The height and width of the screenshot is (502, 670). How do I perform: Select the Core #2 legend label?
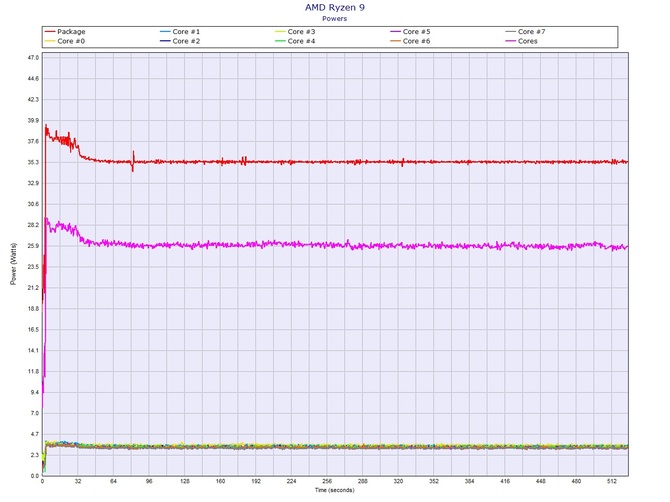(186, 41)
